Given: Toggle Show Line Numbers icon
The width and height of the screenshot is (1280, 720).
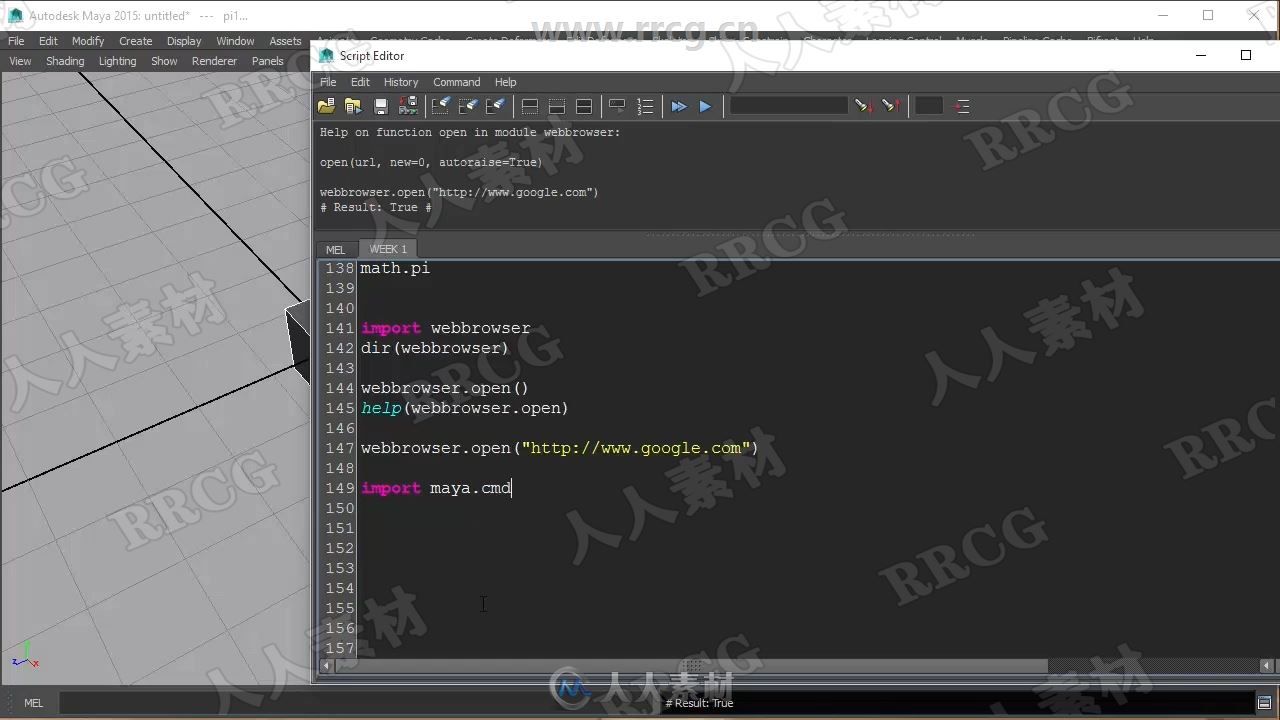Looking at the screenshot, I should 645,106.
